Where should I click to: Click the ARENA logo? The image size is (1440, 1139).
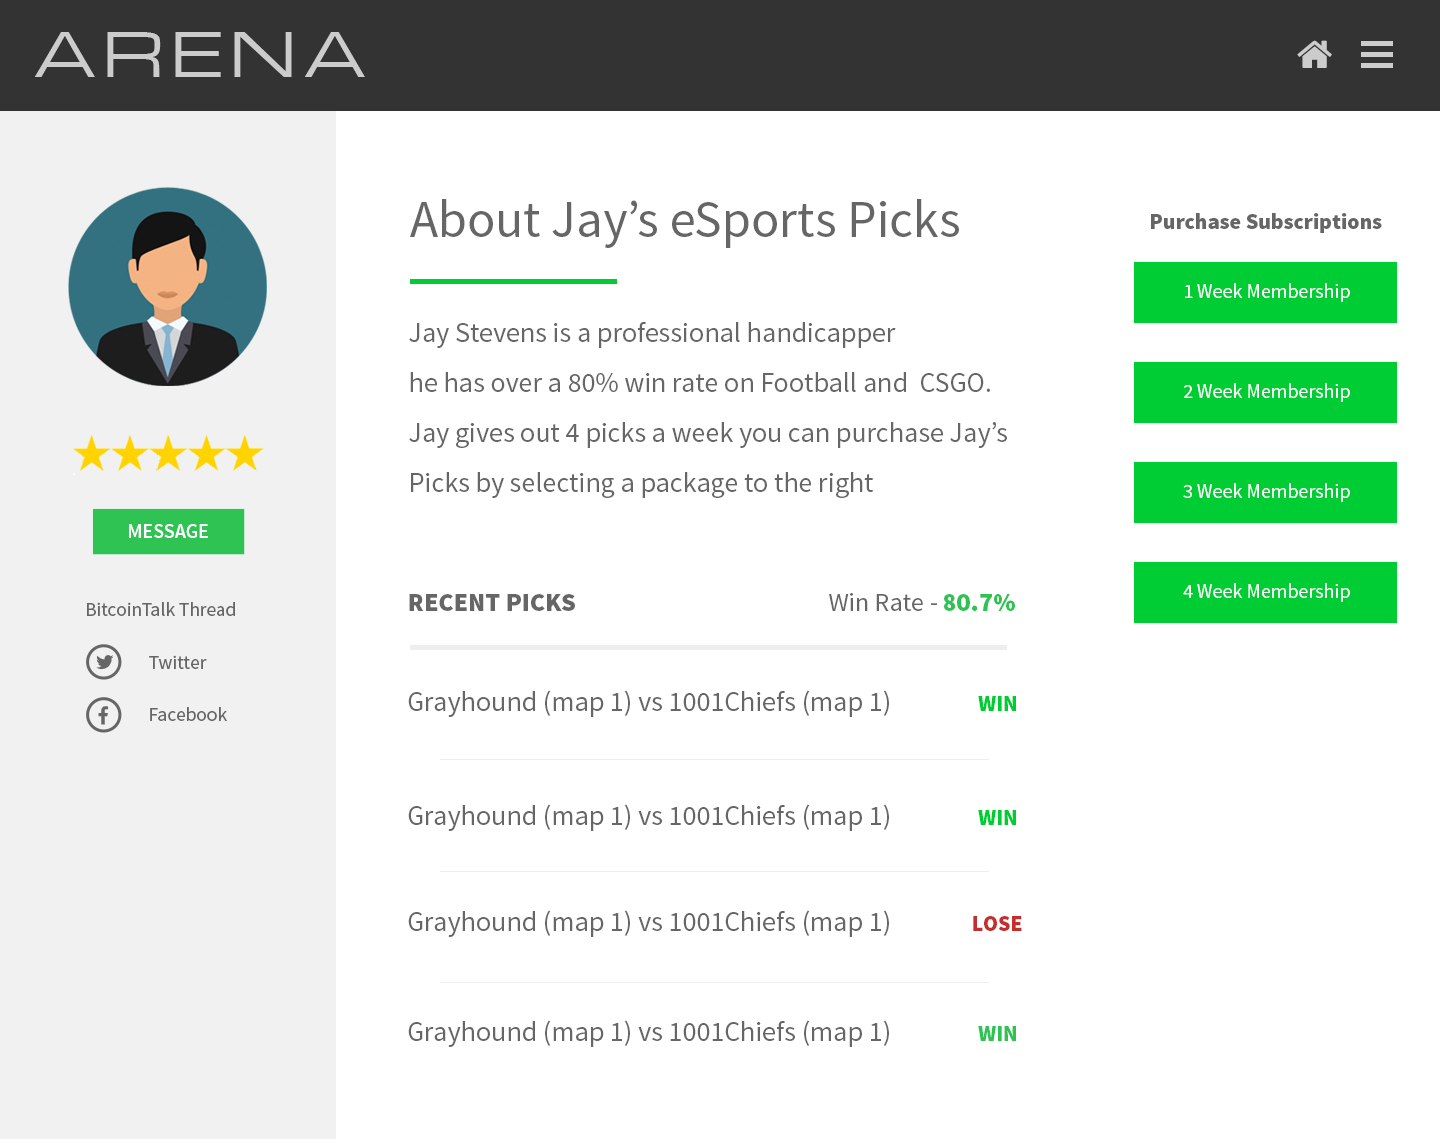(x=200, y=55)
